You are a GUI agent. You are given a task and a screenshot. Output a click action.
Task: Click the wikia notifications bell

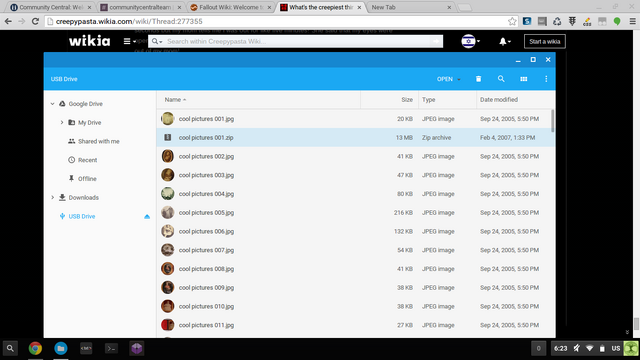coord(504,41)
